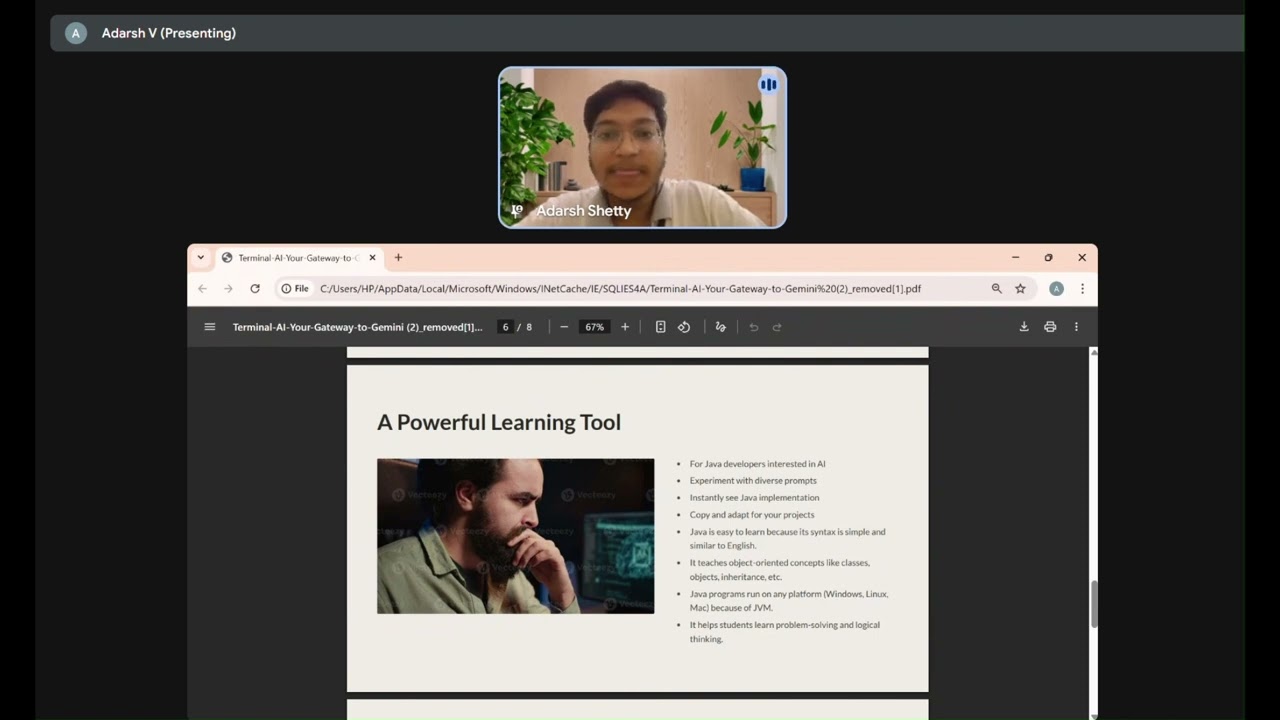Image resolution: width=1280 pixels, height=720 pixels.
Task: Bookmark this page with the star
Action: click(x=1020, y=288)
